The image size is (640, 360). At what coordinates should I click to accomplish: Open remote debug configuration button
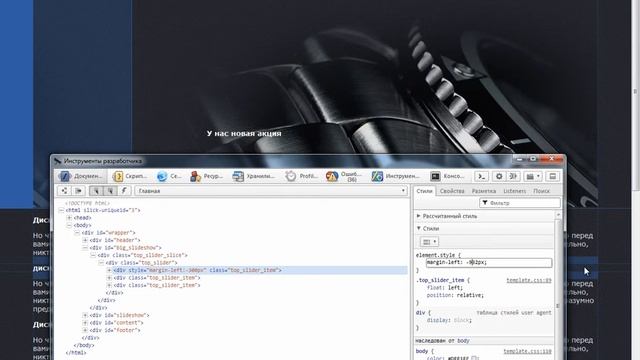(513, 176)
